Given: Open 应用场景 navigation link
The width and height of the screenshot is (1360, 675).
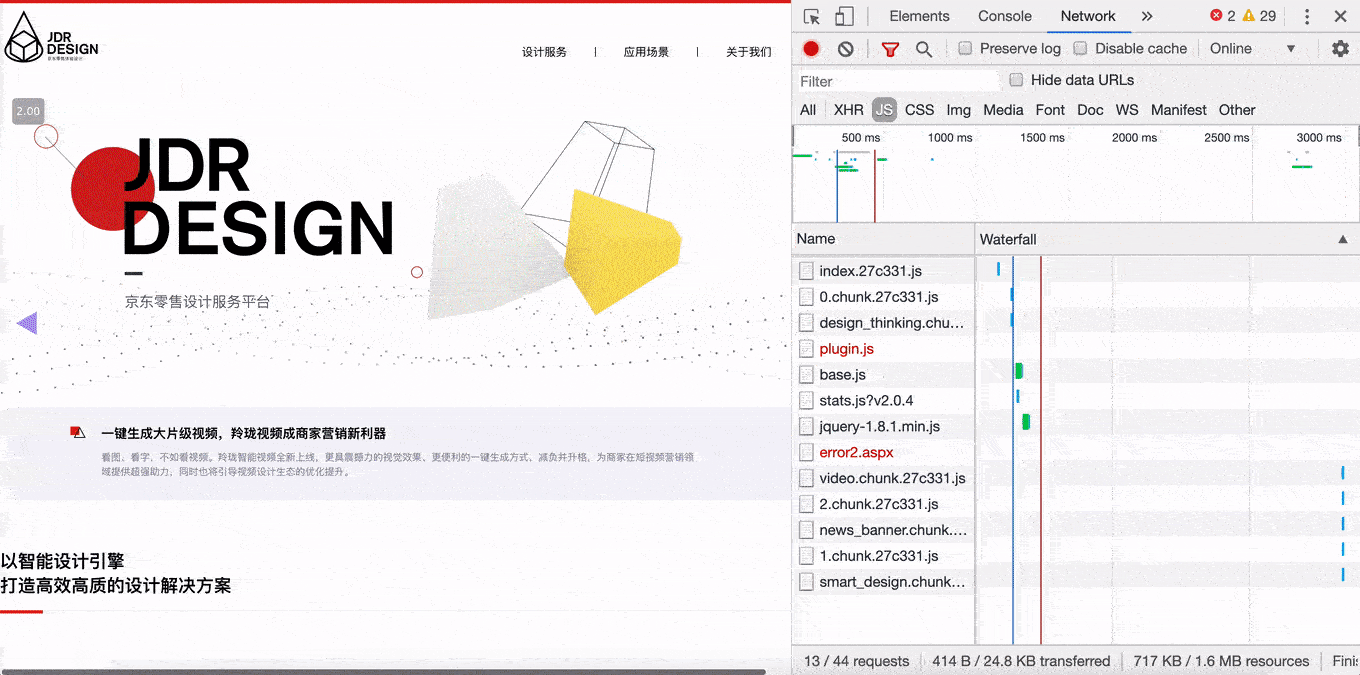Looking at the screenshot, I should click(646, 52).
